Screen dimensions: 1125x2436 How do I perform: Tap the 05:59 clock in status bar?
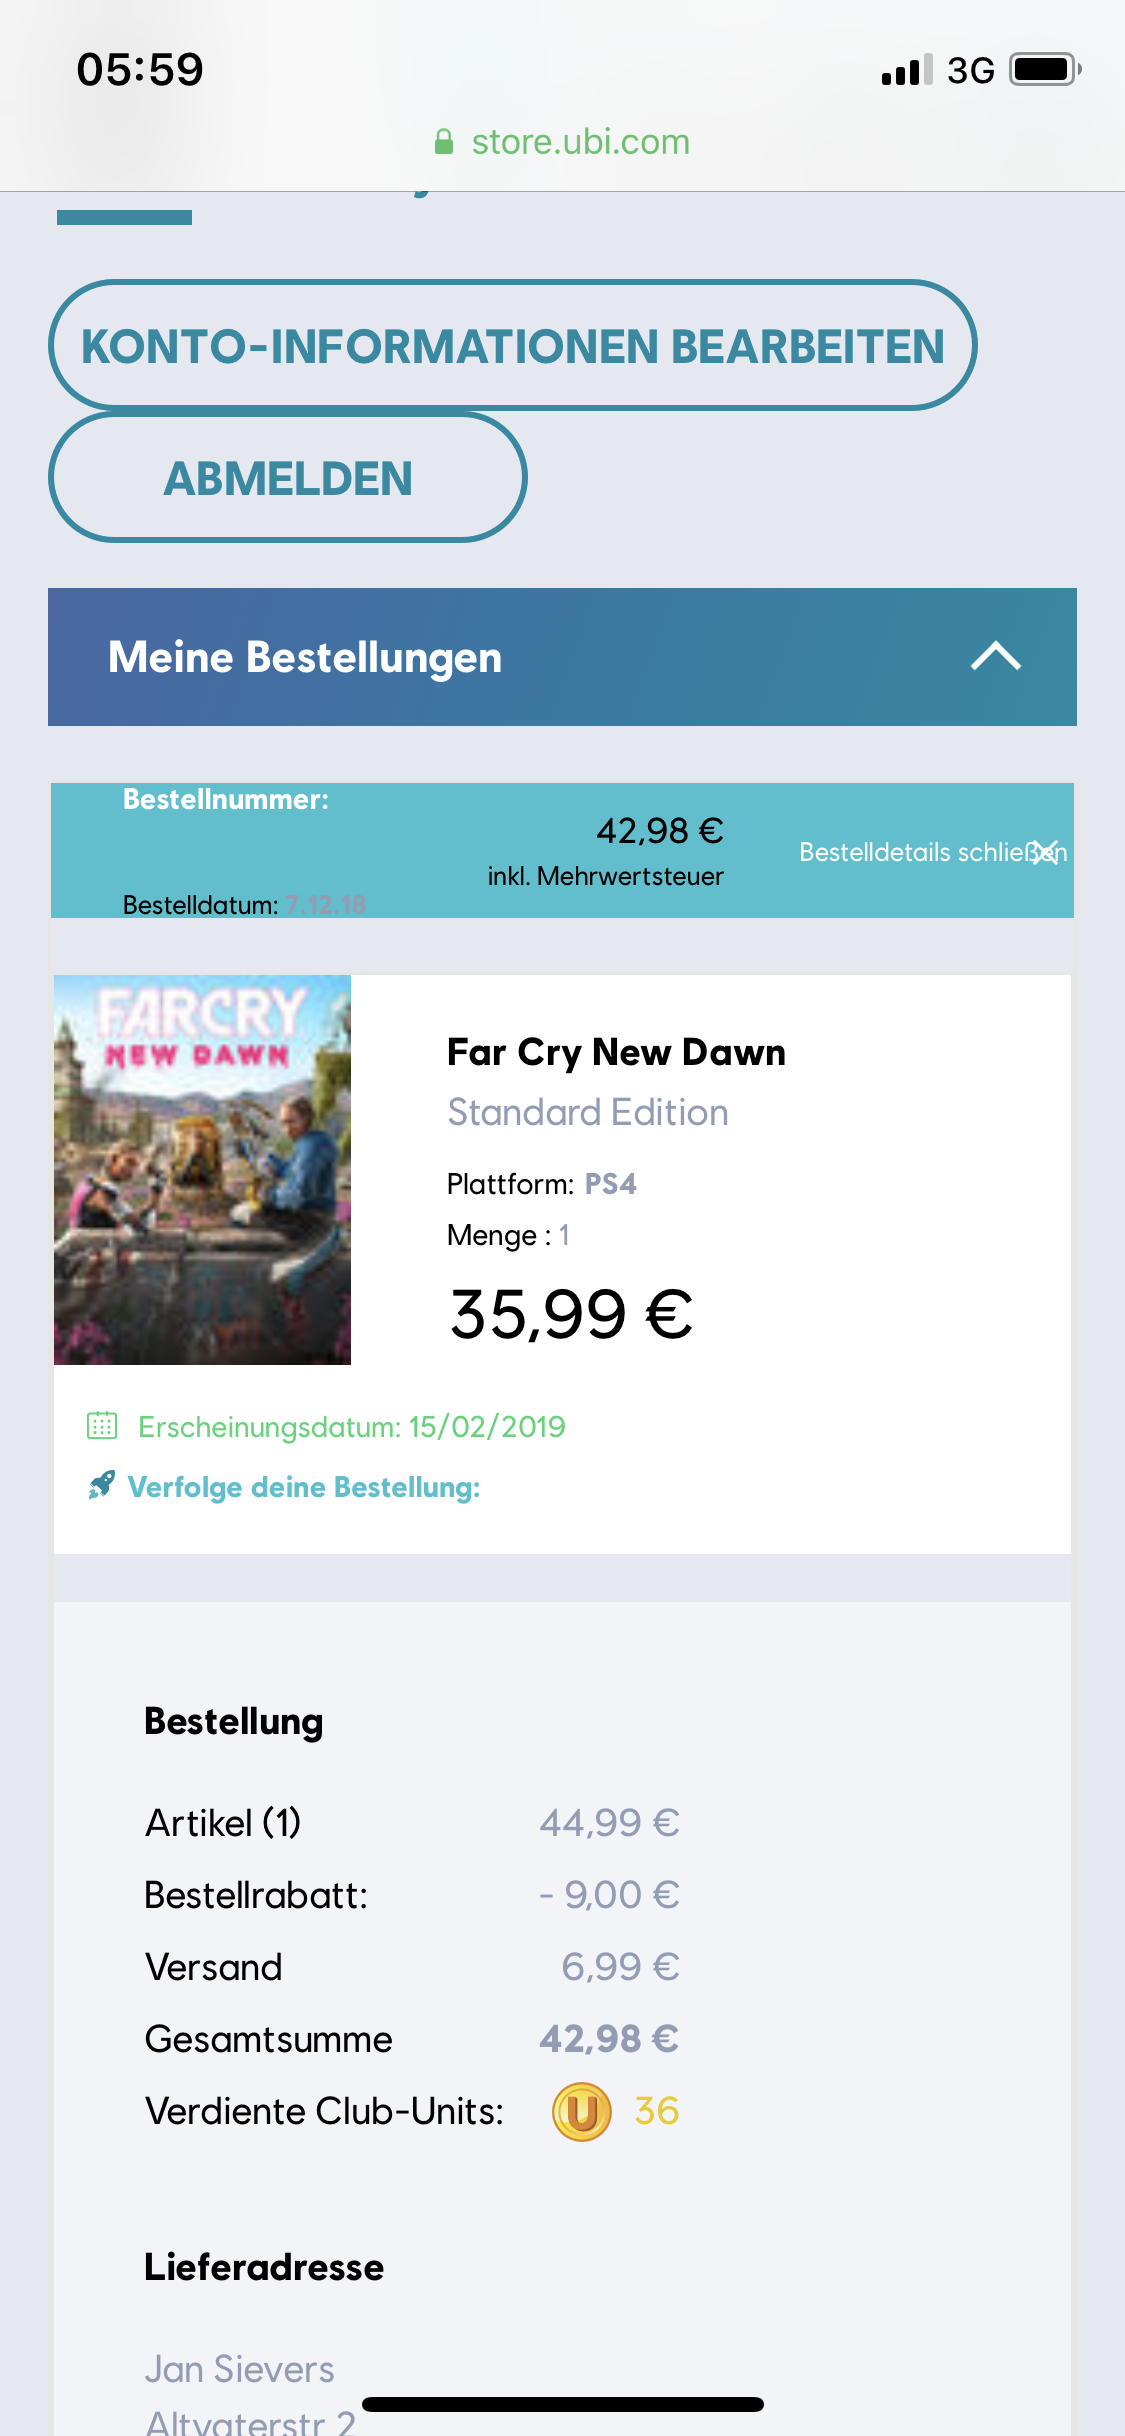[x=140, y=70]
